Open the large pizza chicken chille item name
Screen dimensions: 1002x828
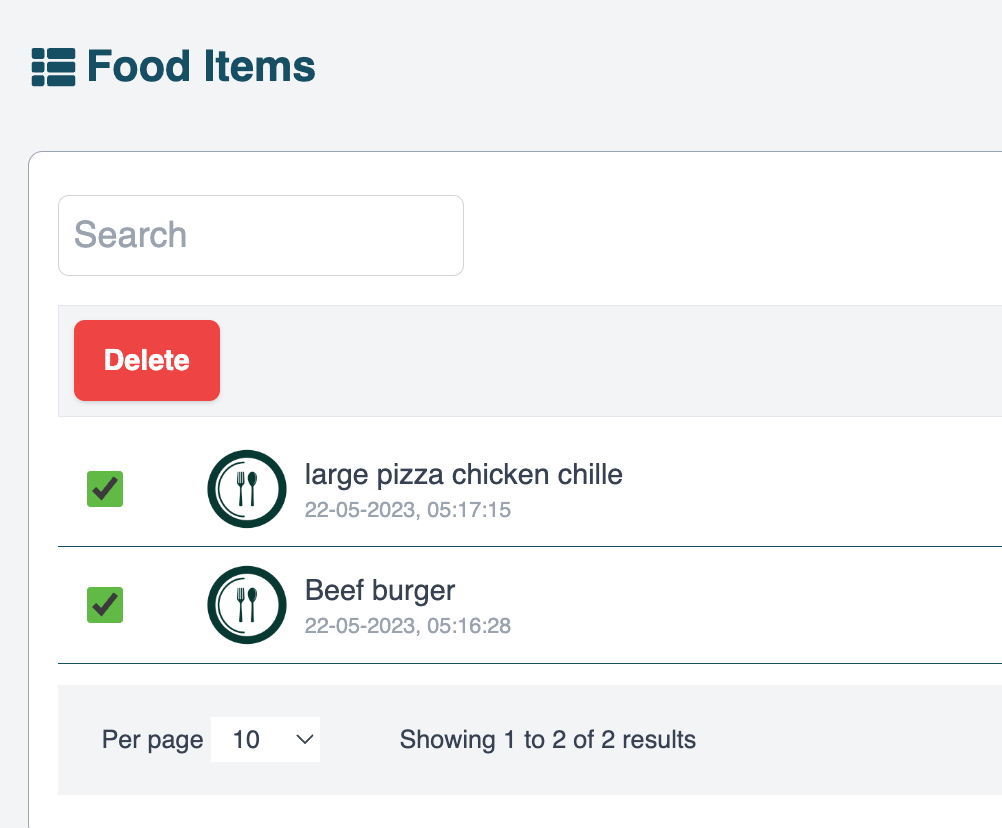(x=463, y=474)
